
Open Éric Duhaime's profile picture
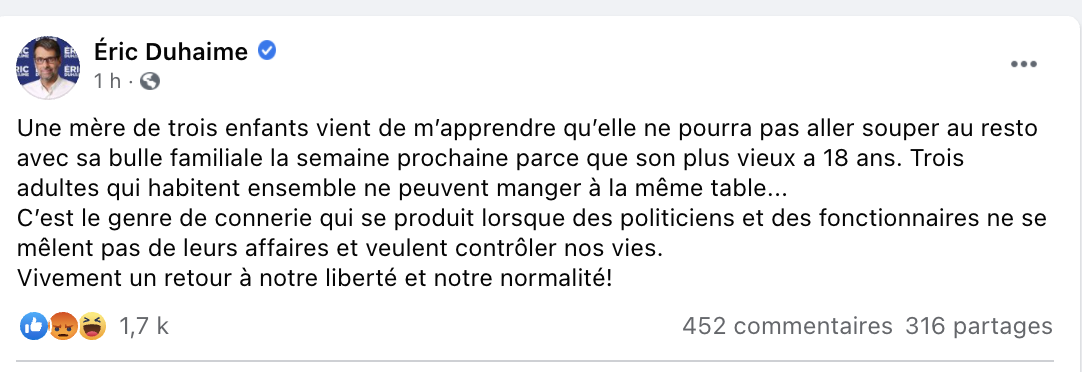(48, 68)
